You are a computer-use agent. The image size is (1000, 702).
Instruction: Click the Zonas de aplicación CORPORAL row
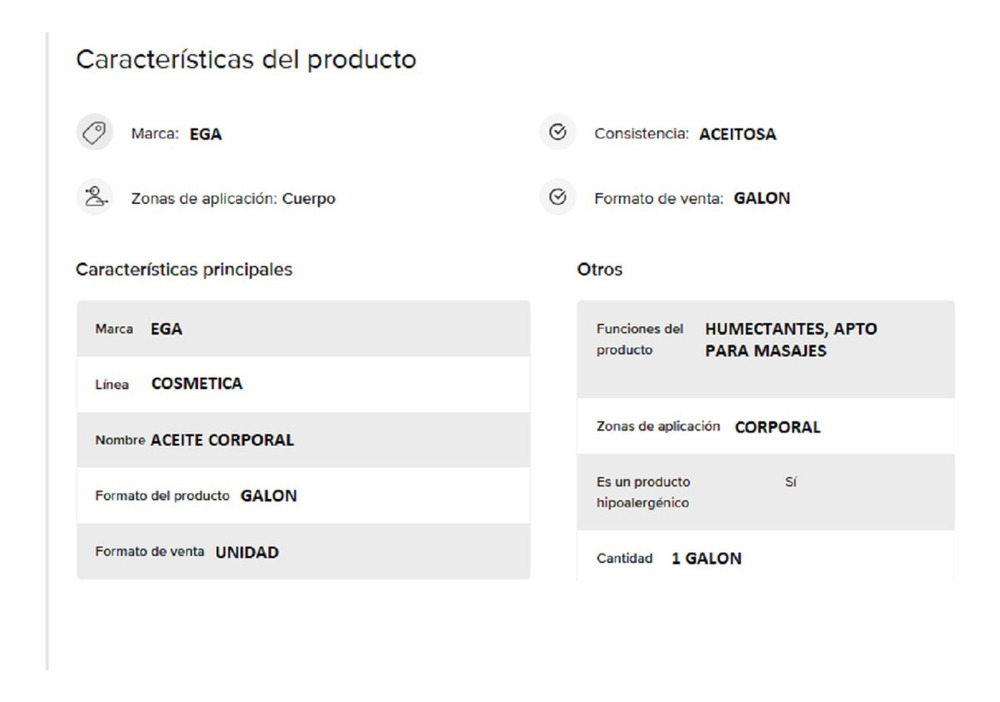(765, 427)
